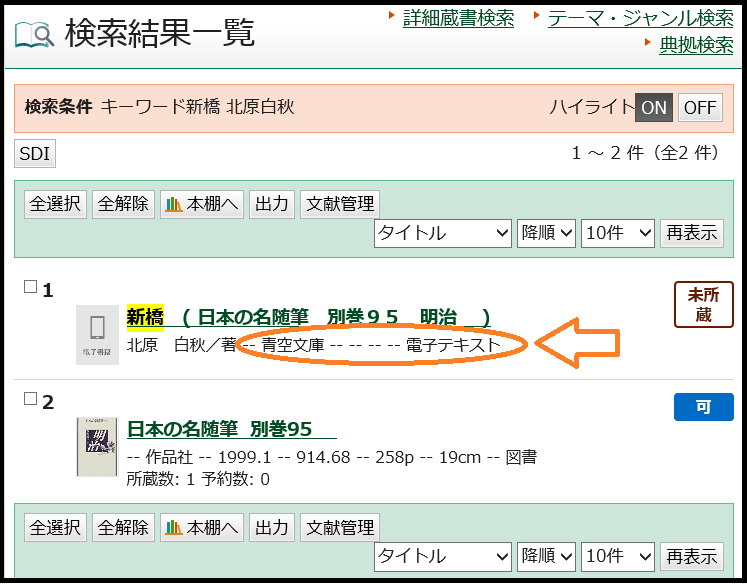747x584 pixels.
Task: Click the bottom 本棚へ button
Action: click(202, 527)
